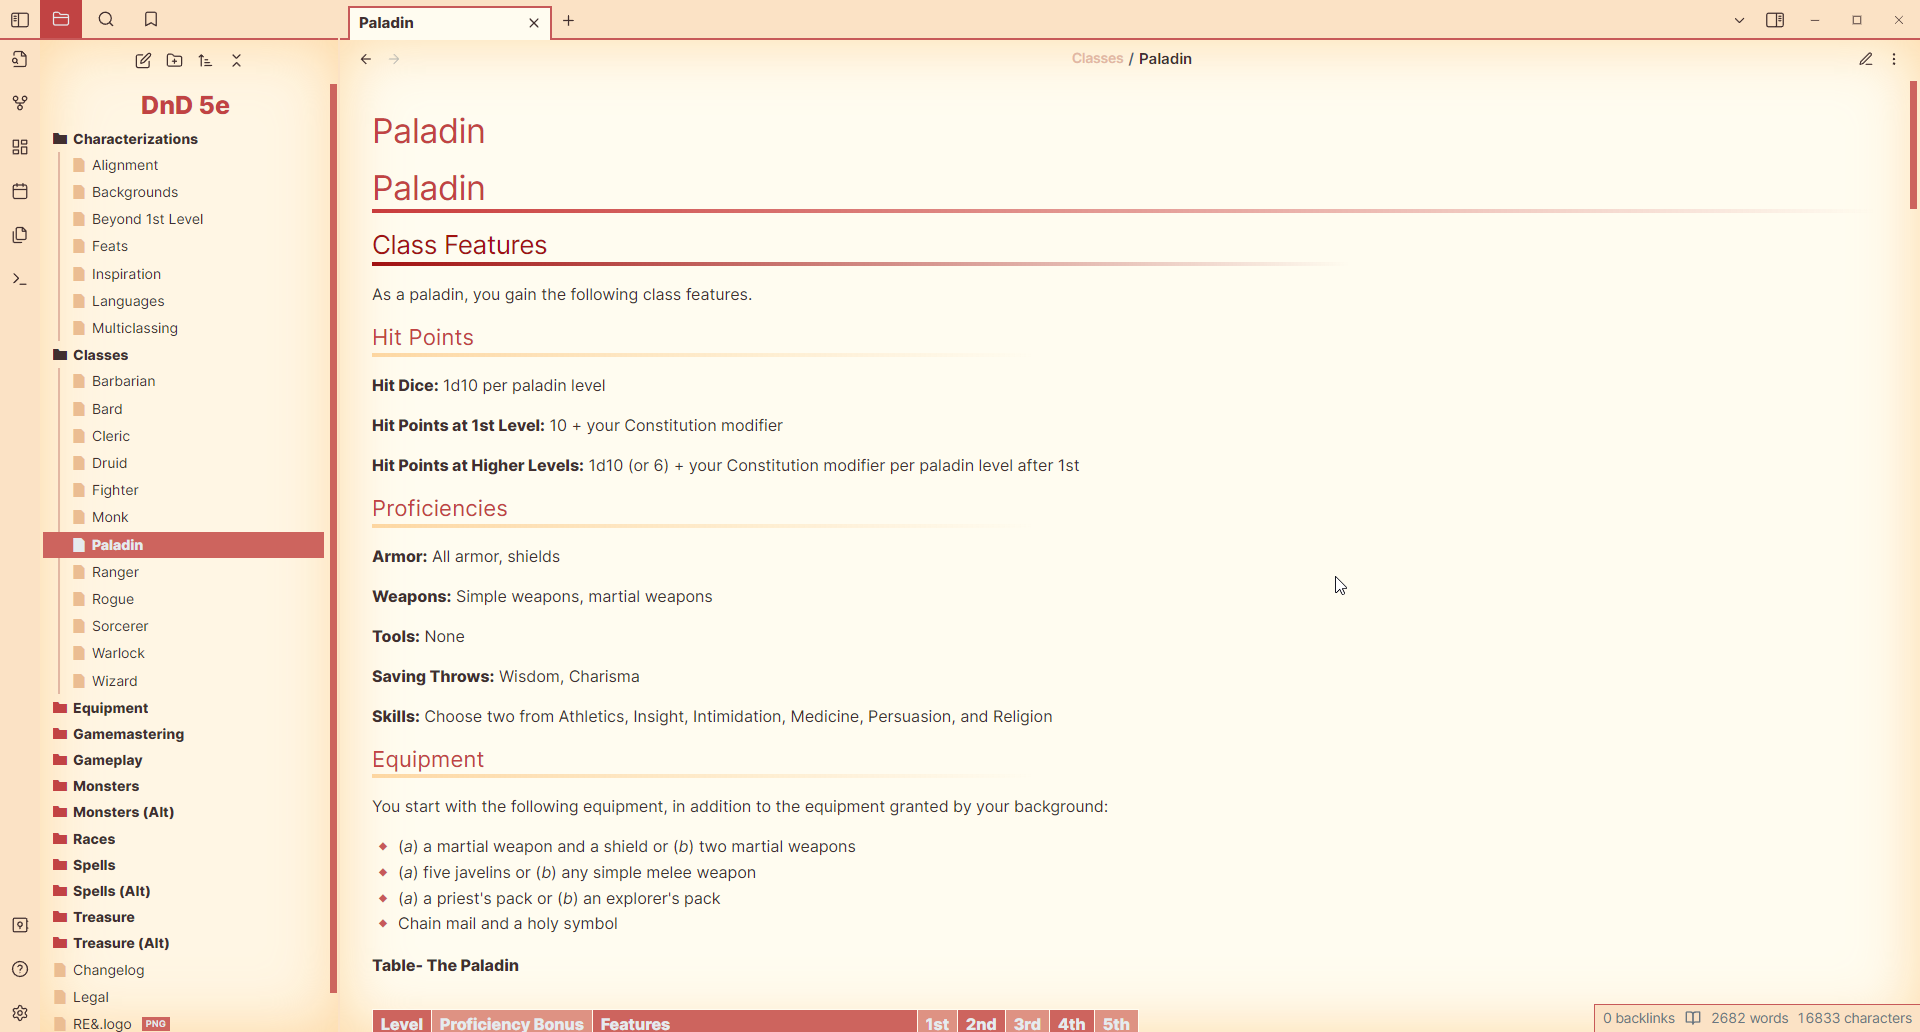Screen dimensions: 1920x1032
Task: Navigate back with the left arrow
Action: (x=366, y=59)
